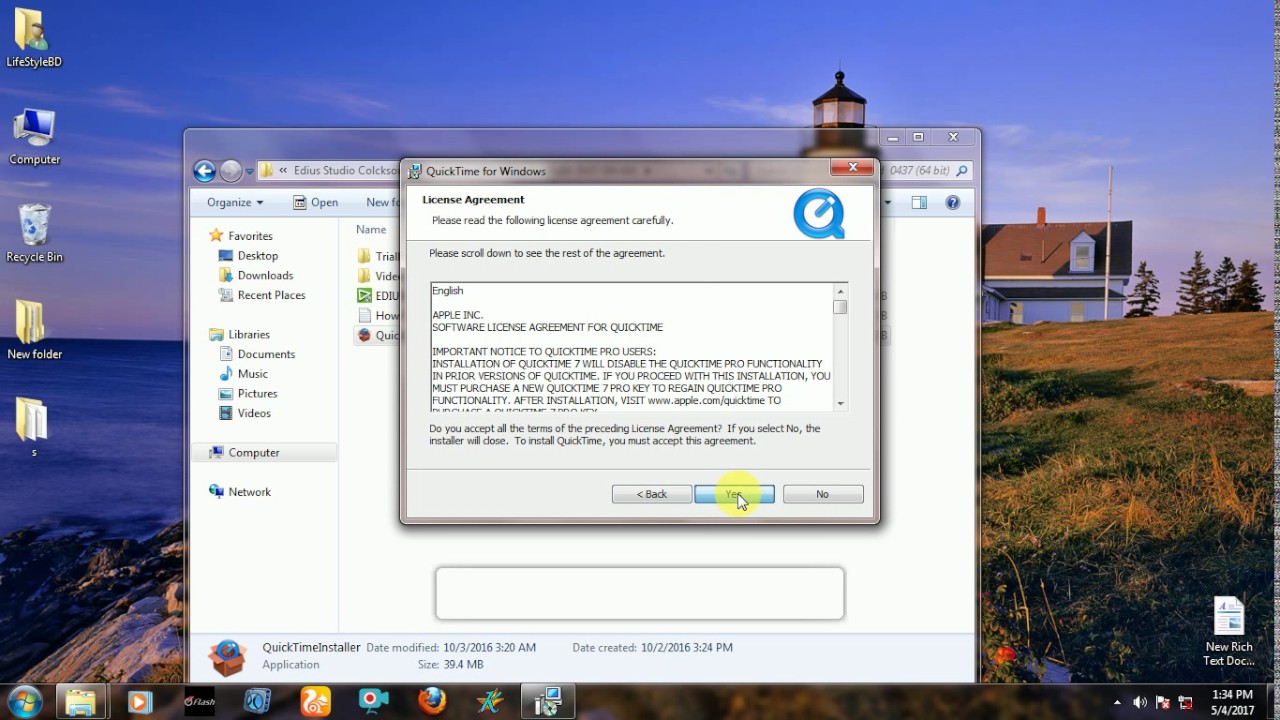Open the screen recorder taskbar icon
Screen dimensions: 1280x720
374,701
